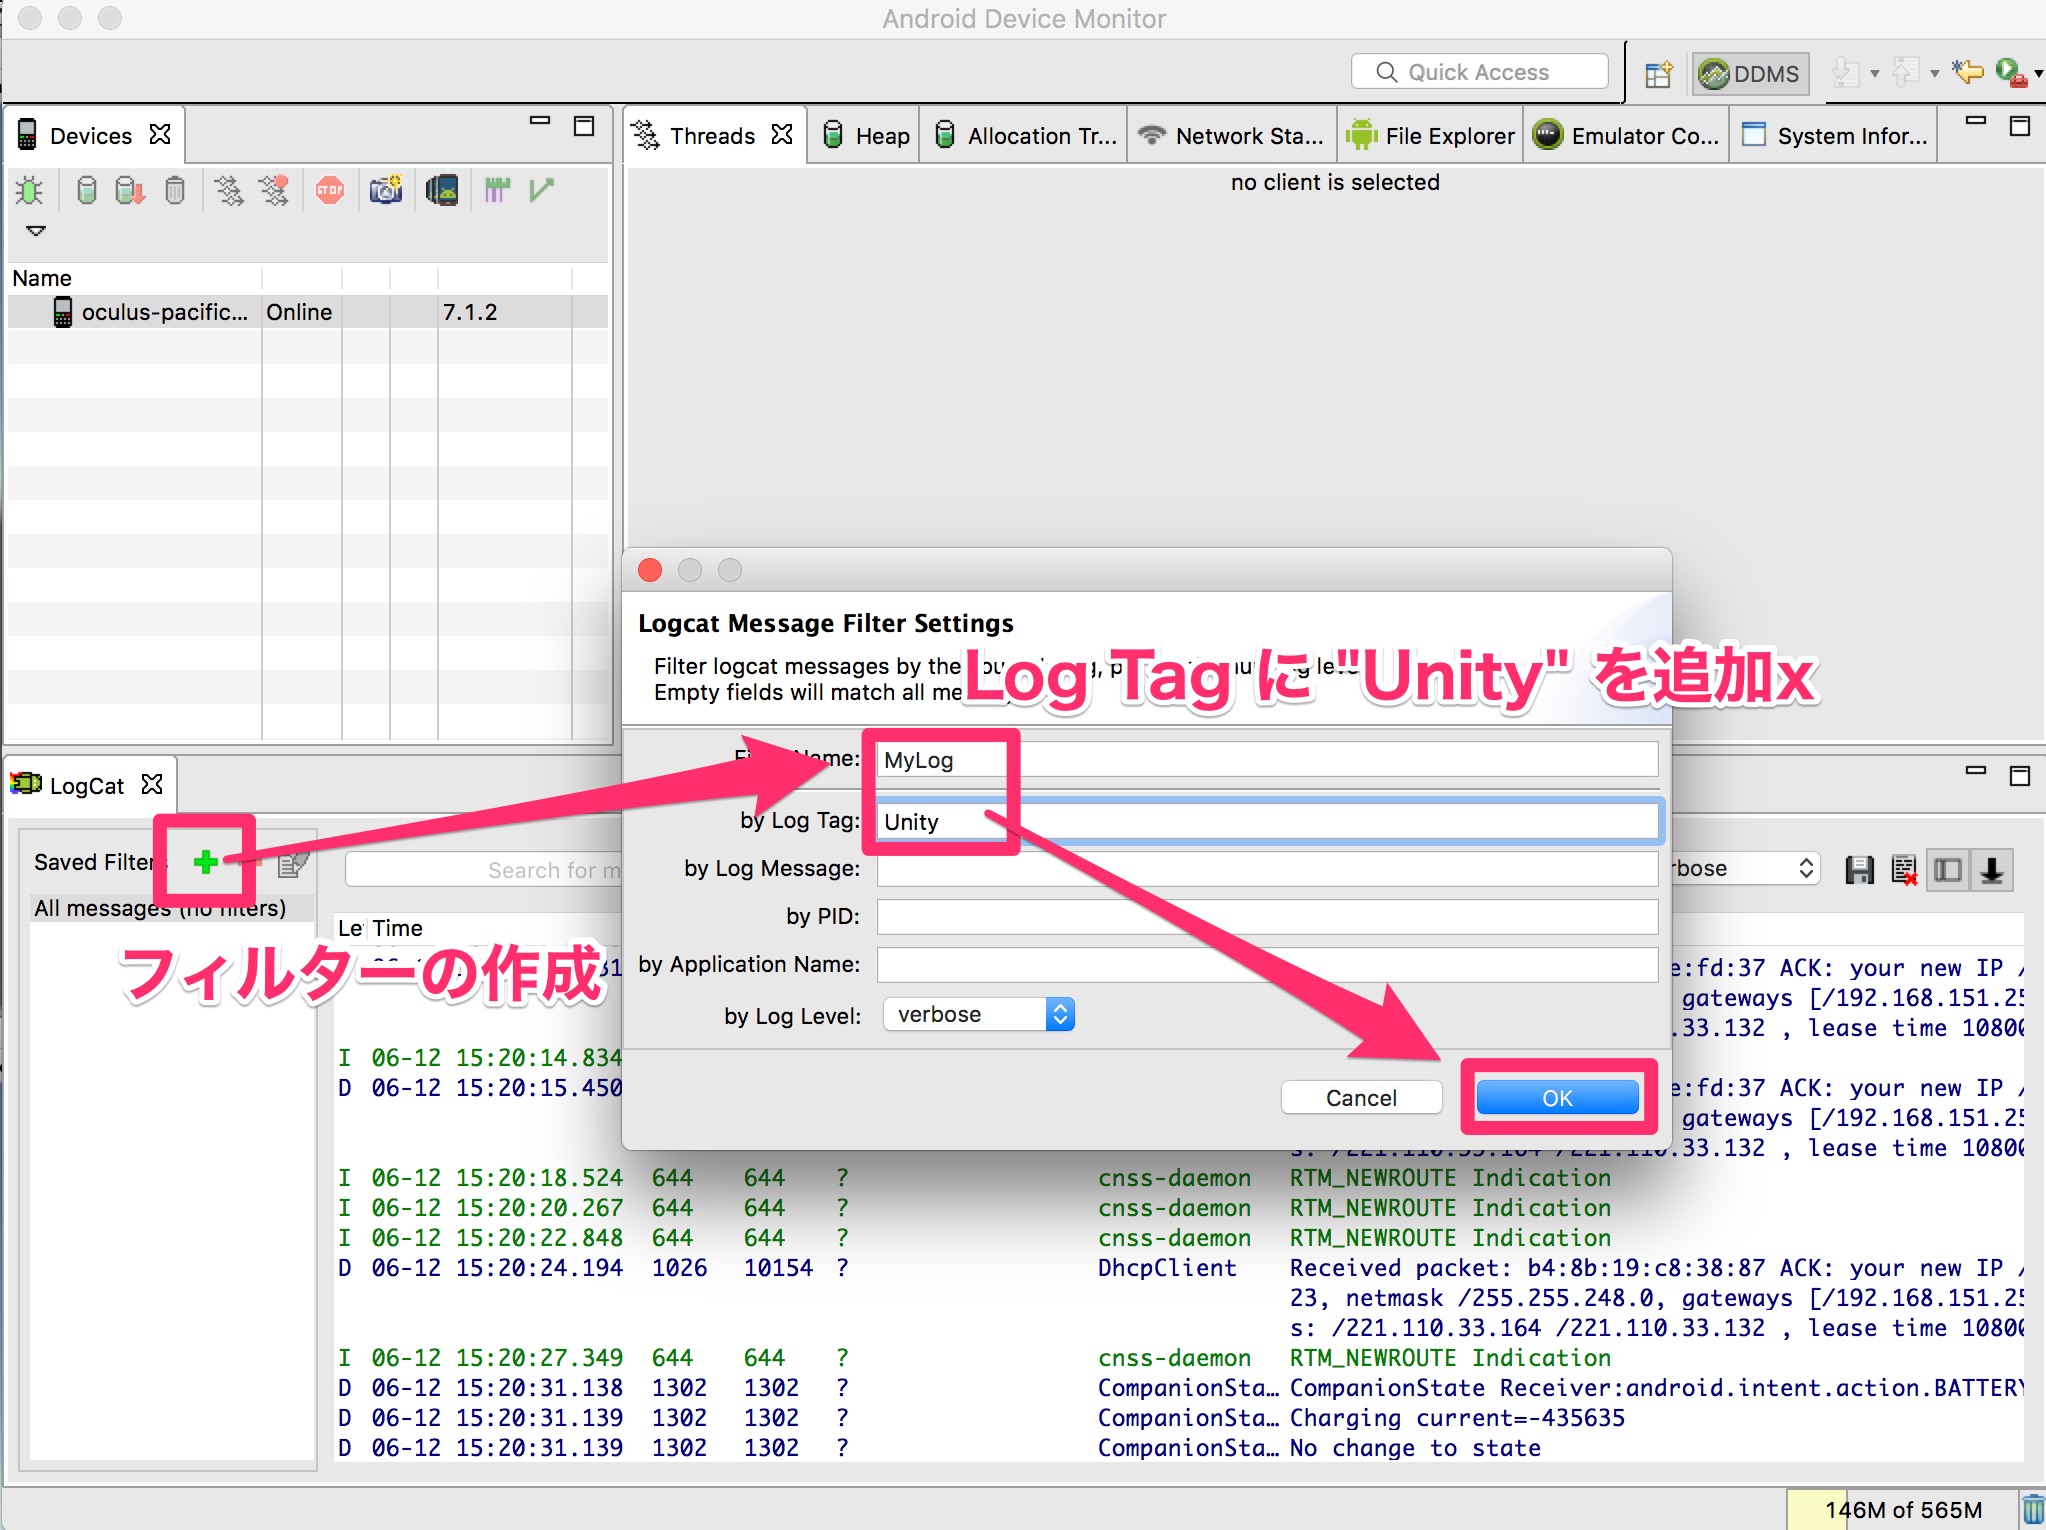
Task: Select the Update Heap icon
Action: click(85, 190)
